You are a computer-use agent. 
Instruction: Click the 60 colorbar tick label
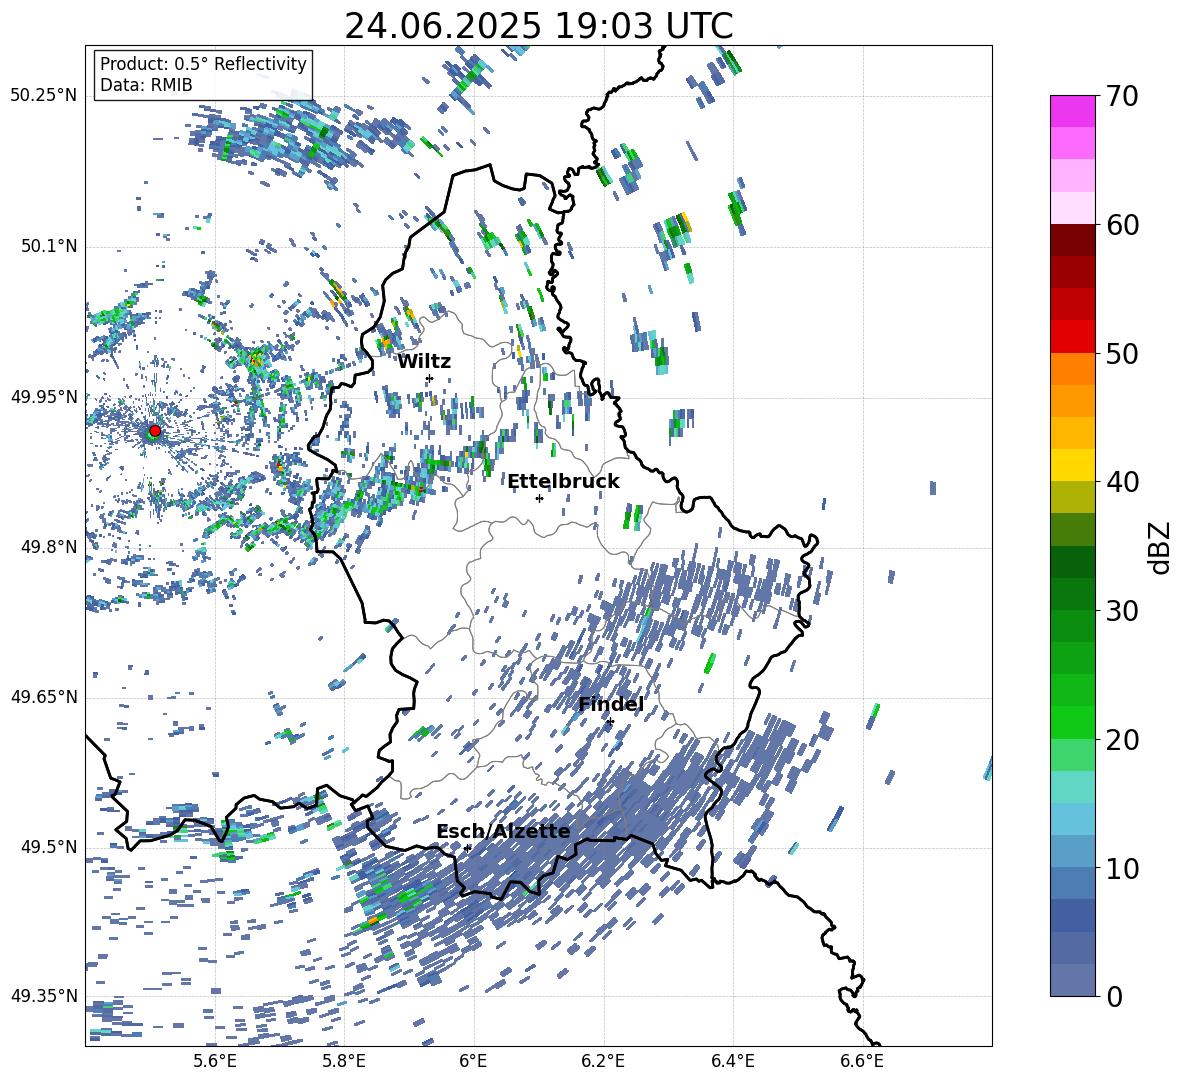1123,225
